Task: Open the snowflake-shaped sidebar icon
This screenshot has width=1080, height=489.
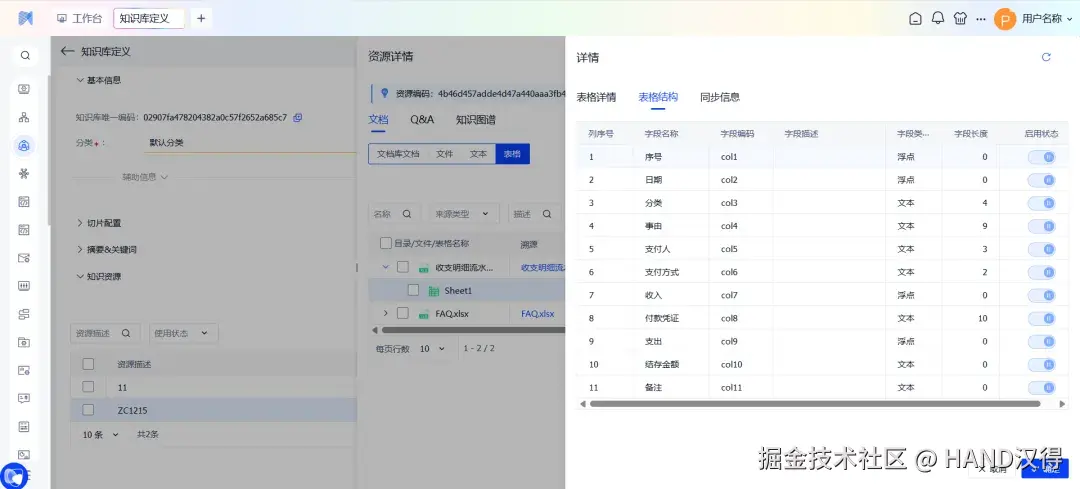Action: (x=24, y=174)
